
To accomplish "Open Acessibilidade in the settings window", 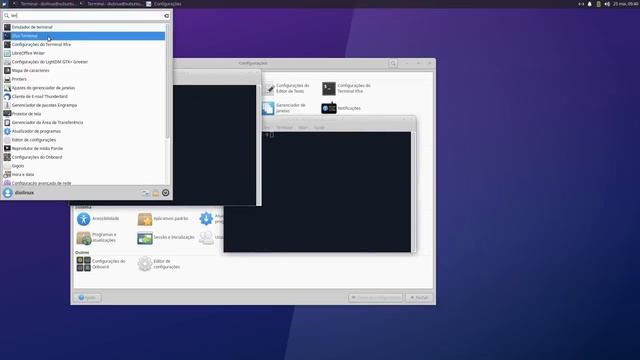I will pyautogui.click(x=98, y=219).
